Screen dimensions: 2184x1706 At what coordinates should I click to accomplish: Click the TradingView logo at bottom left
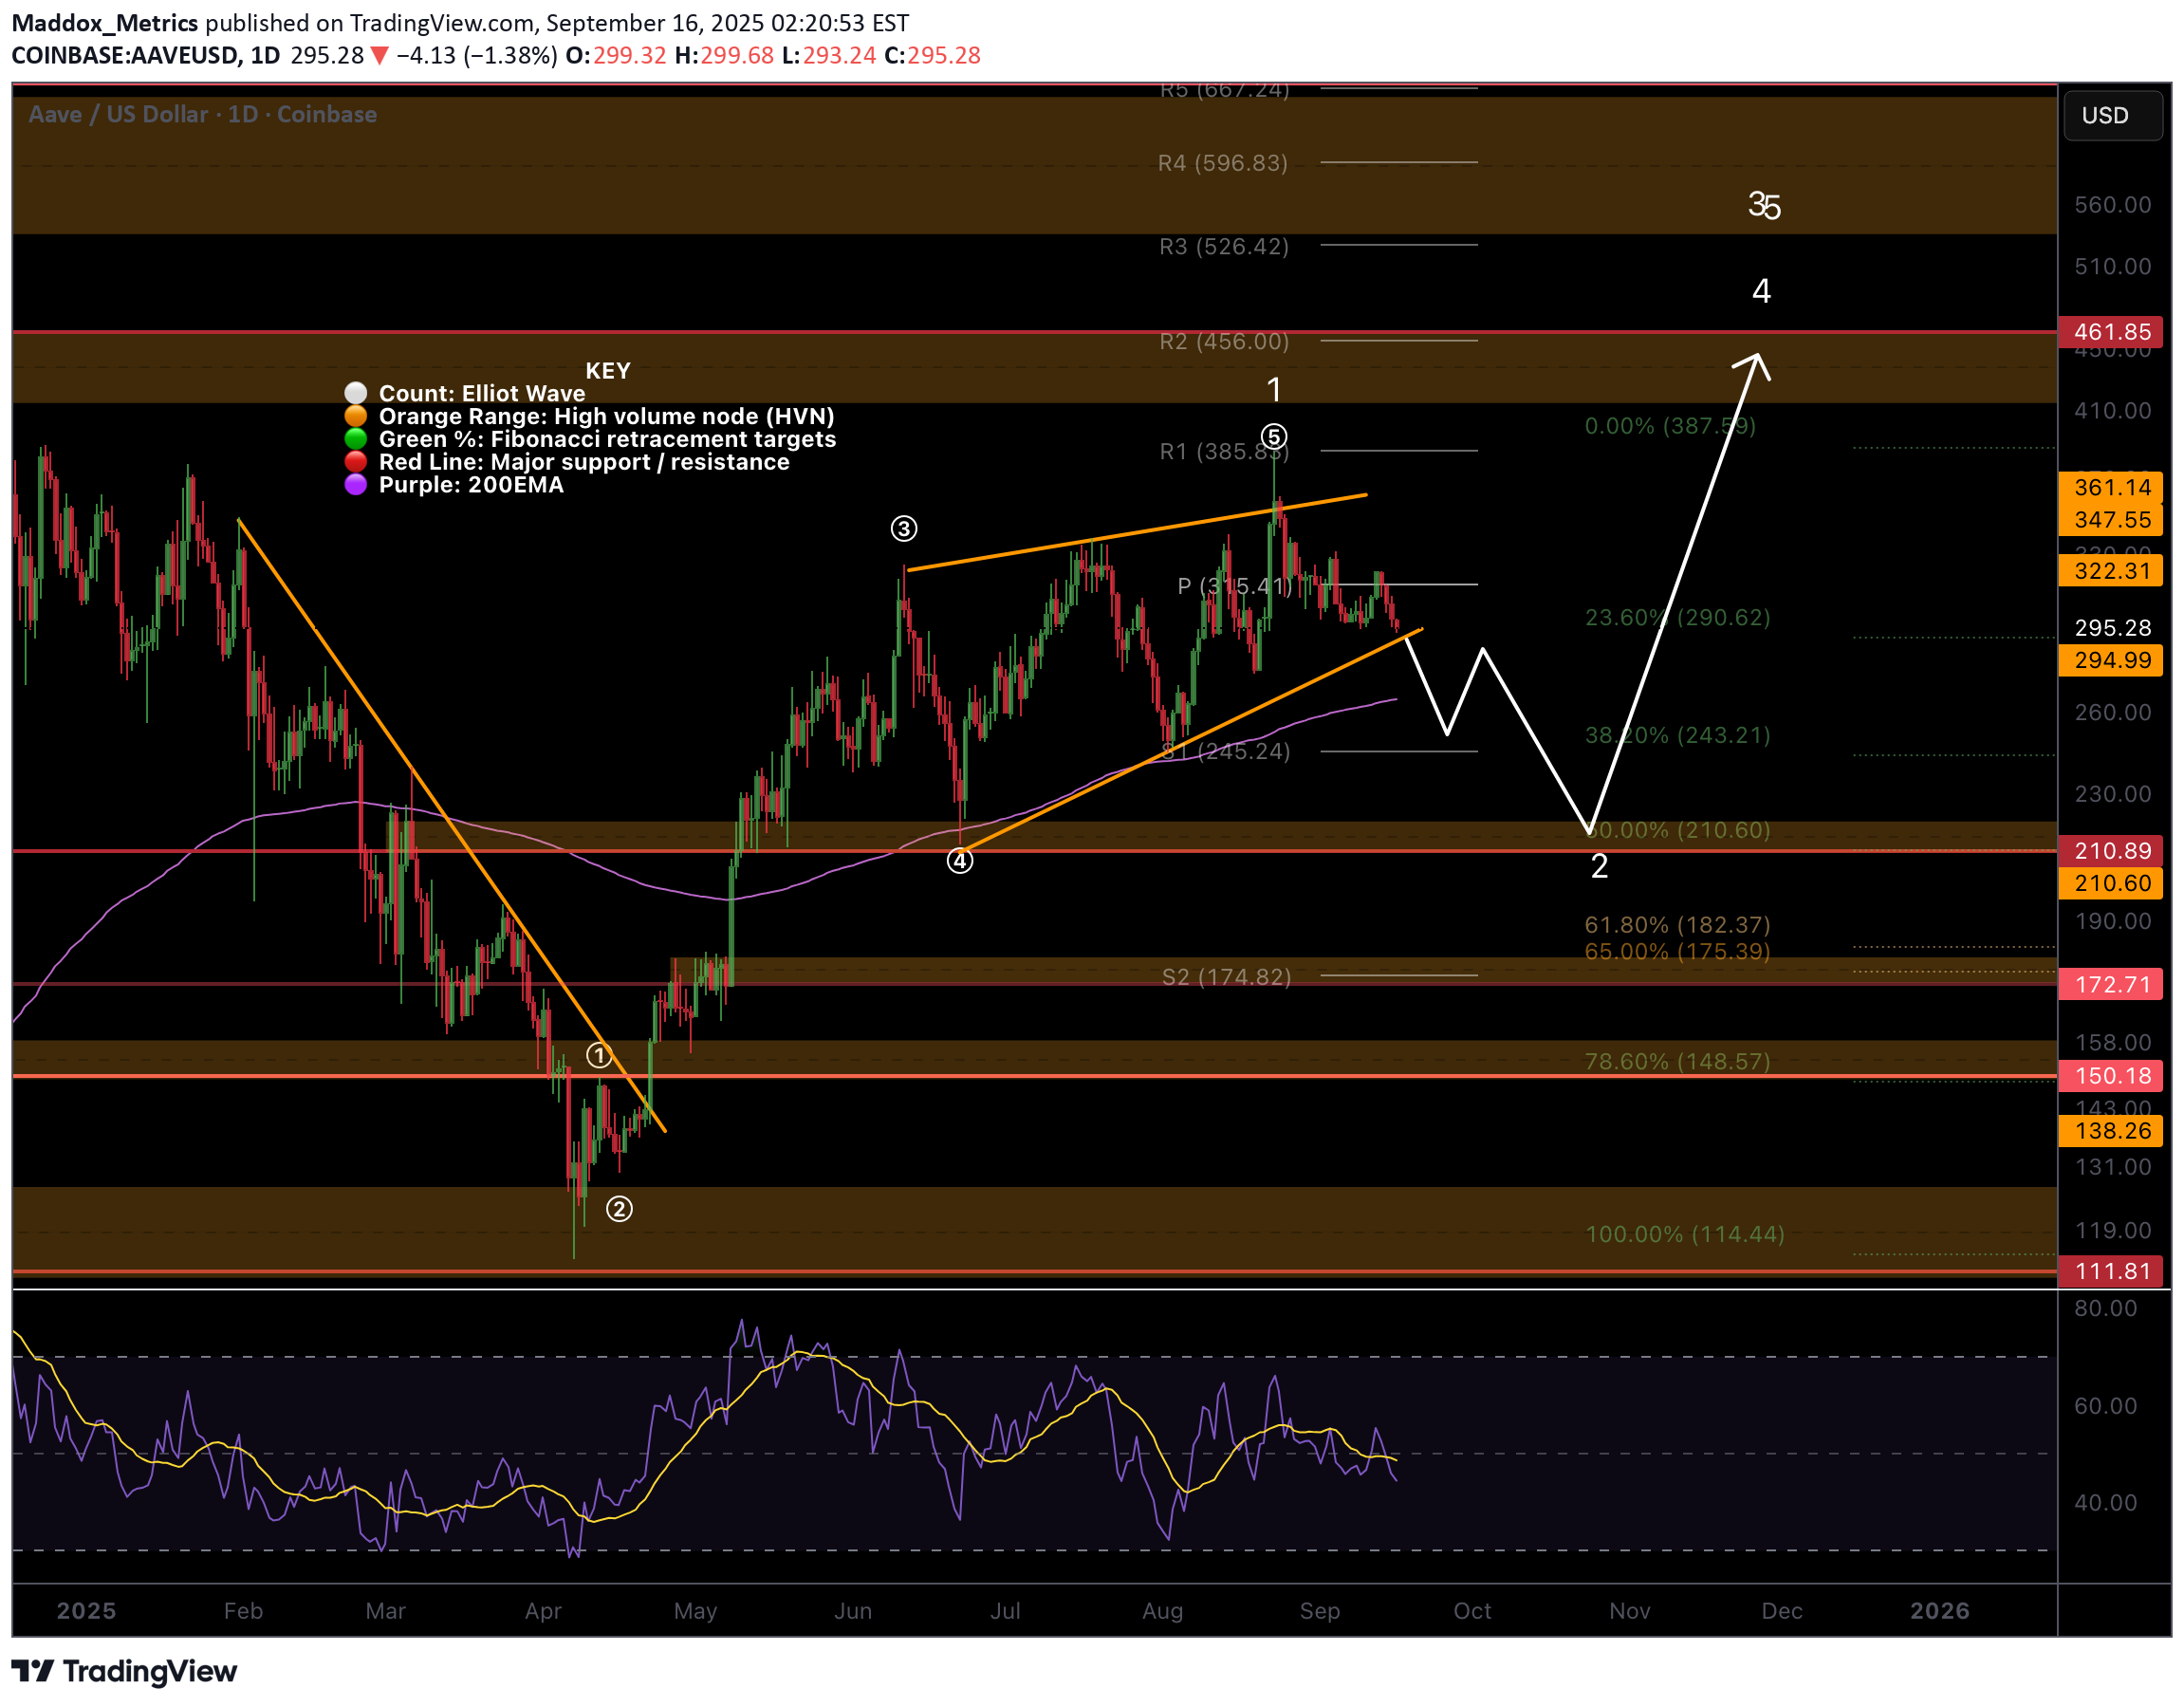point(124,1671)
